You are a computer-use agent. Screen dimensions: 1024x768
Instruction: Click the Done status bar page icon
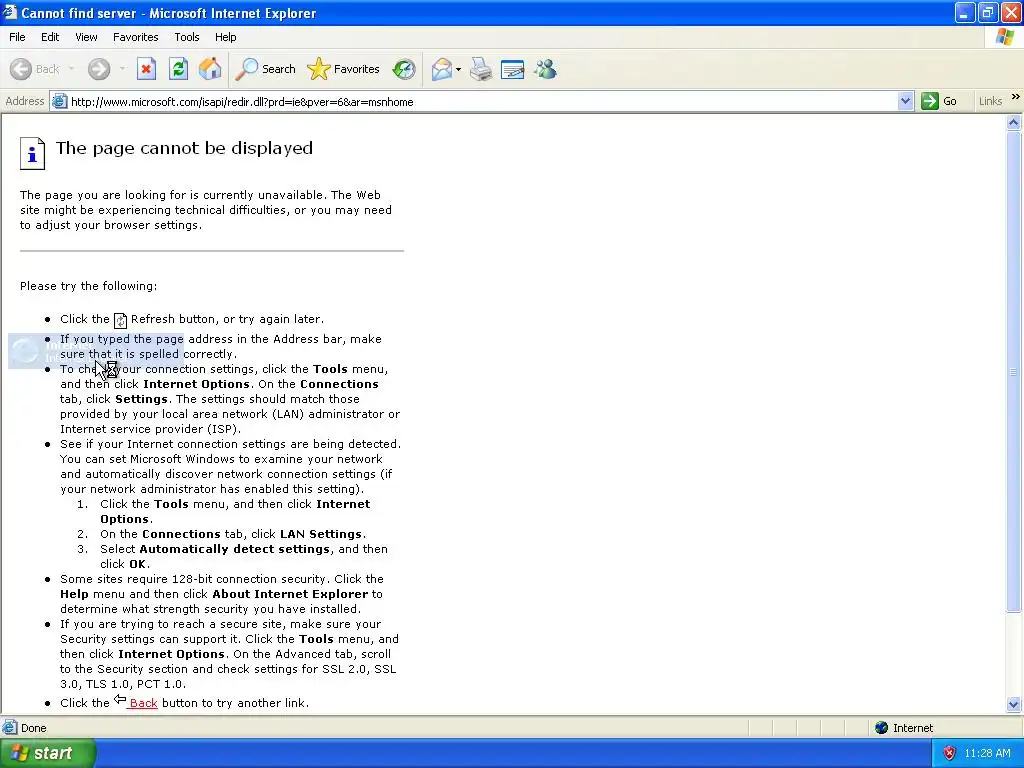(10, 727)
